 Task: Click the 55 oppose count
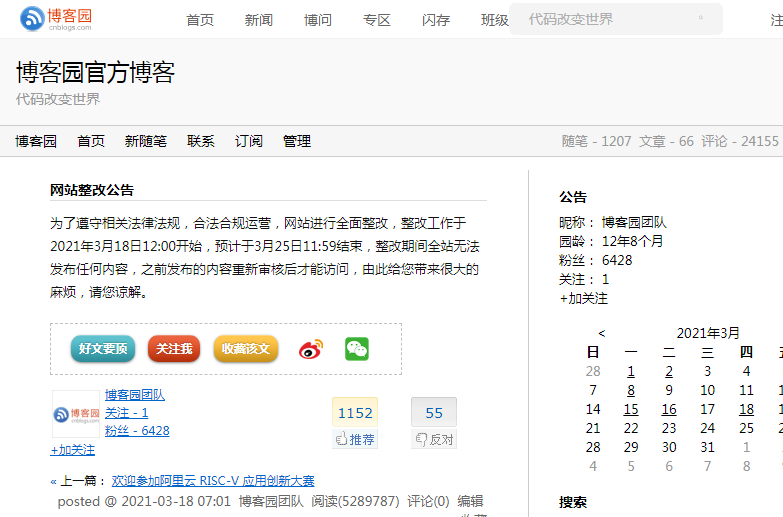[x=434, y=413]
